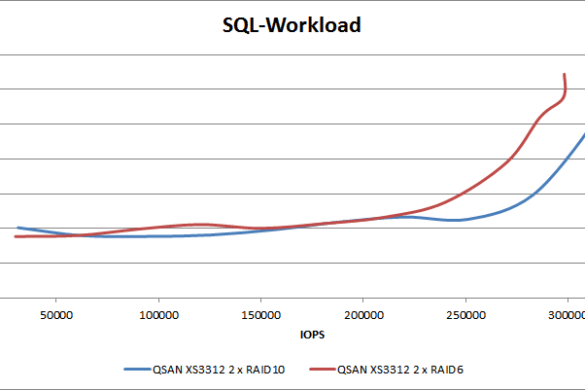Pick the red RAID6 legend line marker

(x=323, y=369)
